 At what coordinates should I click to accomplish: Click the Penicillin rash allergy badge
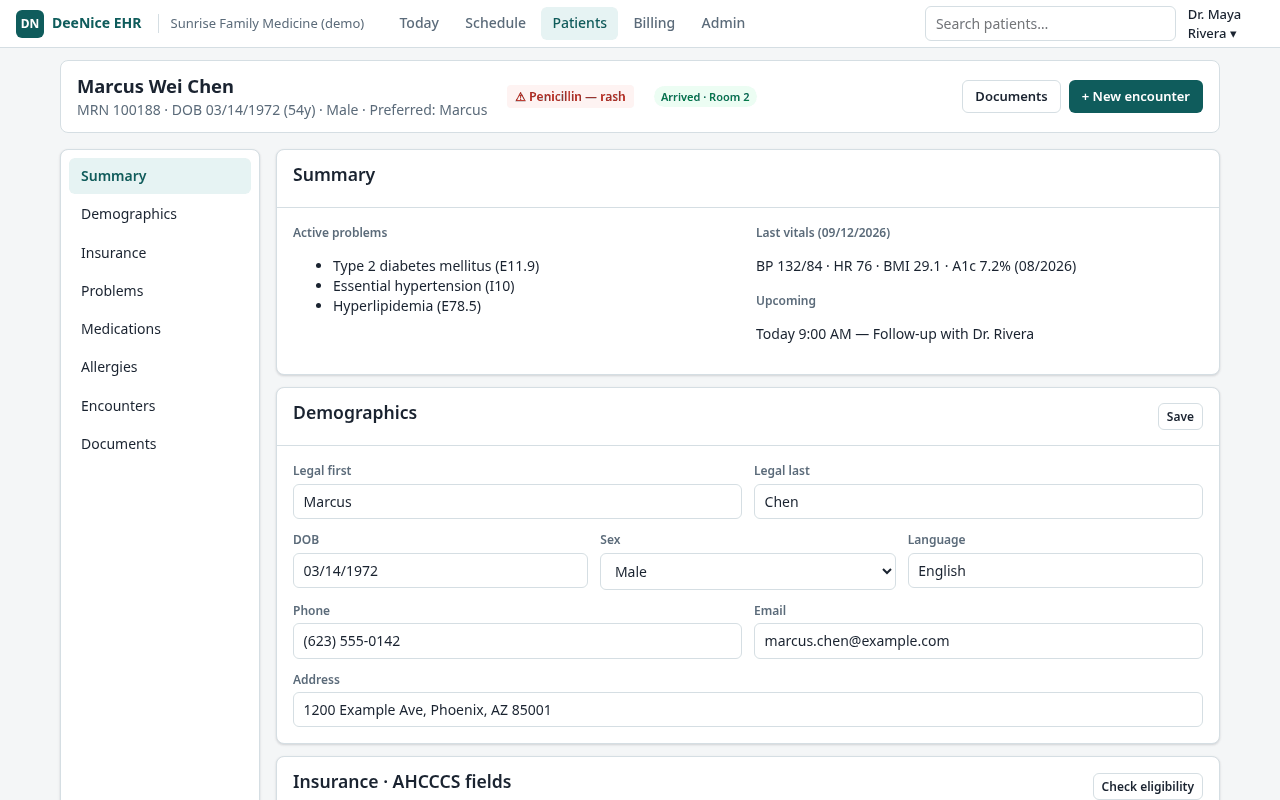[570, 97]
